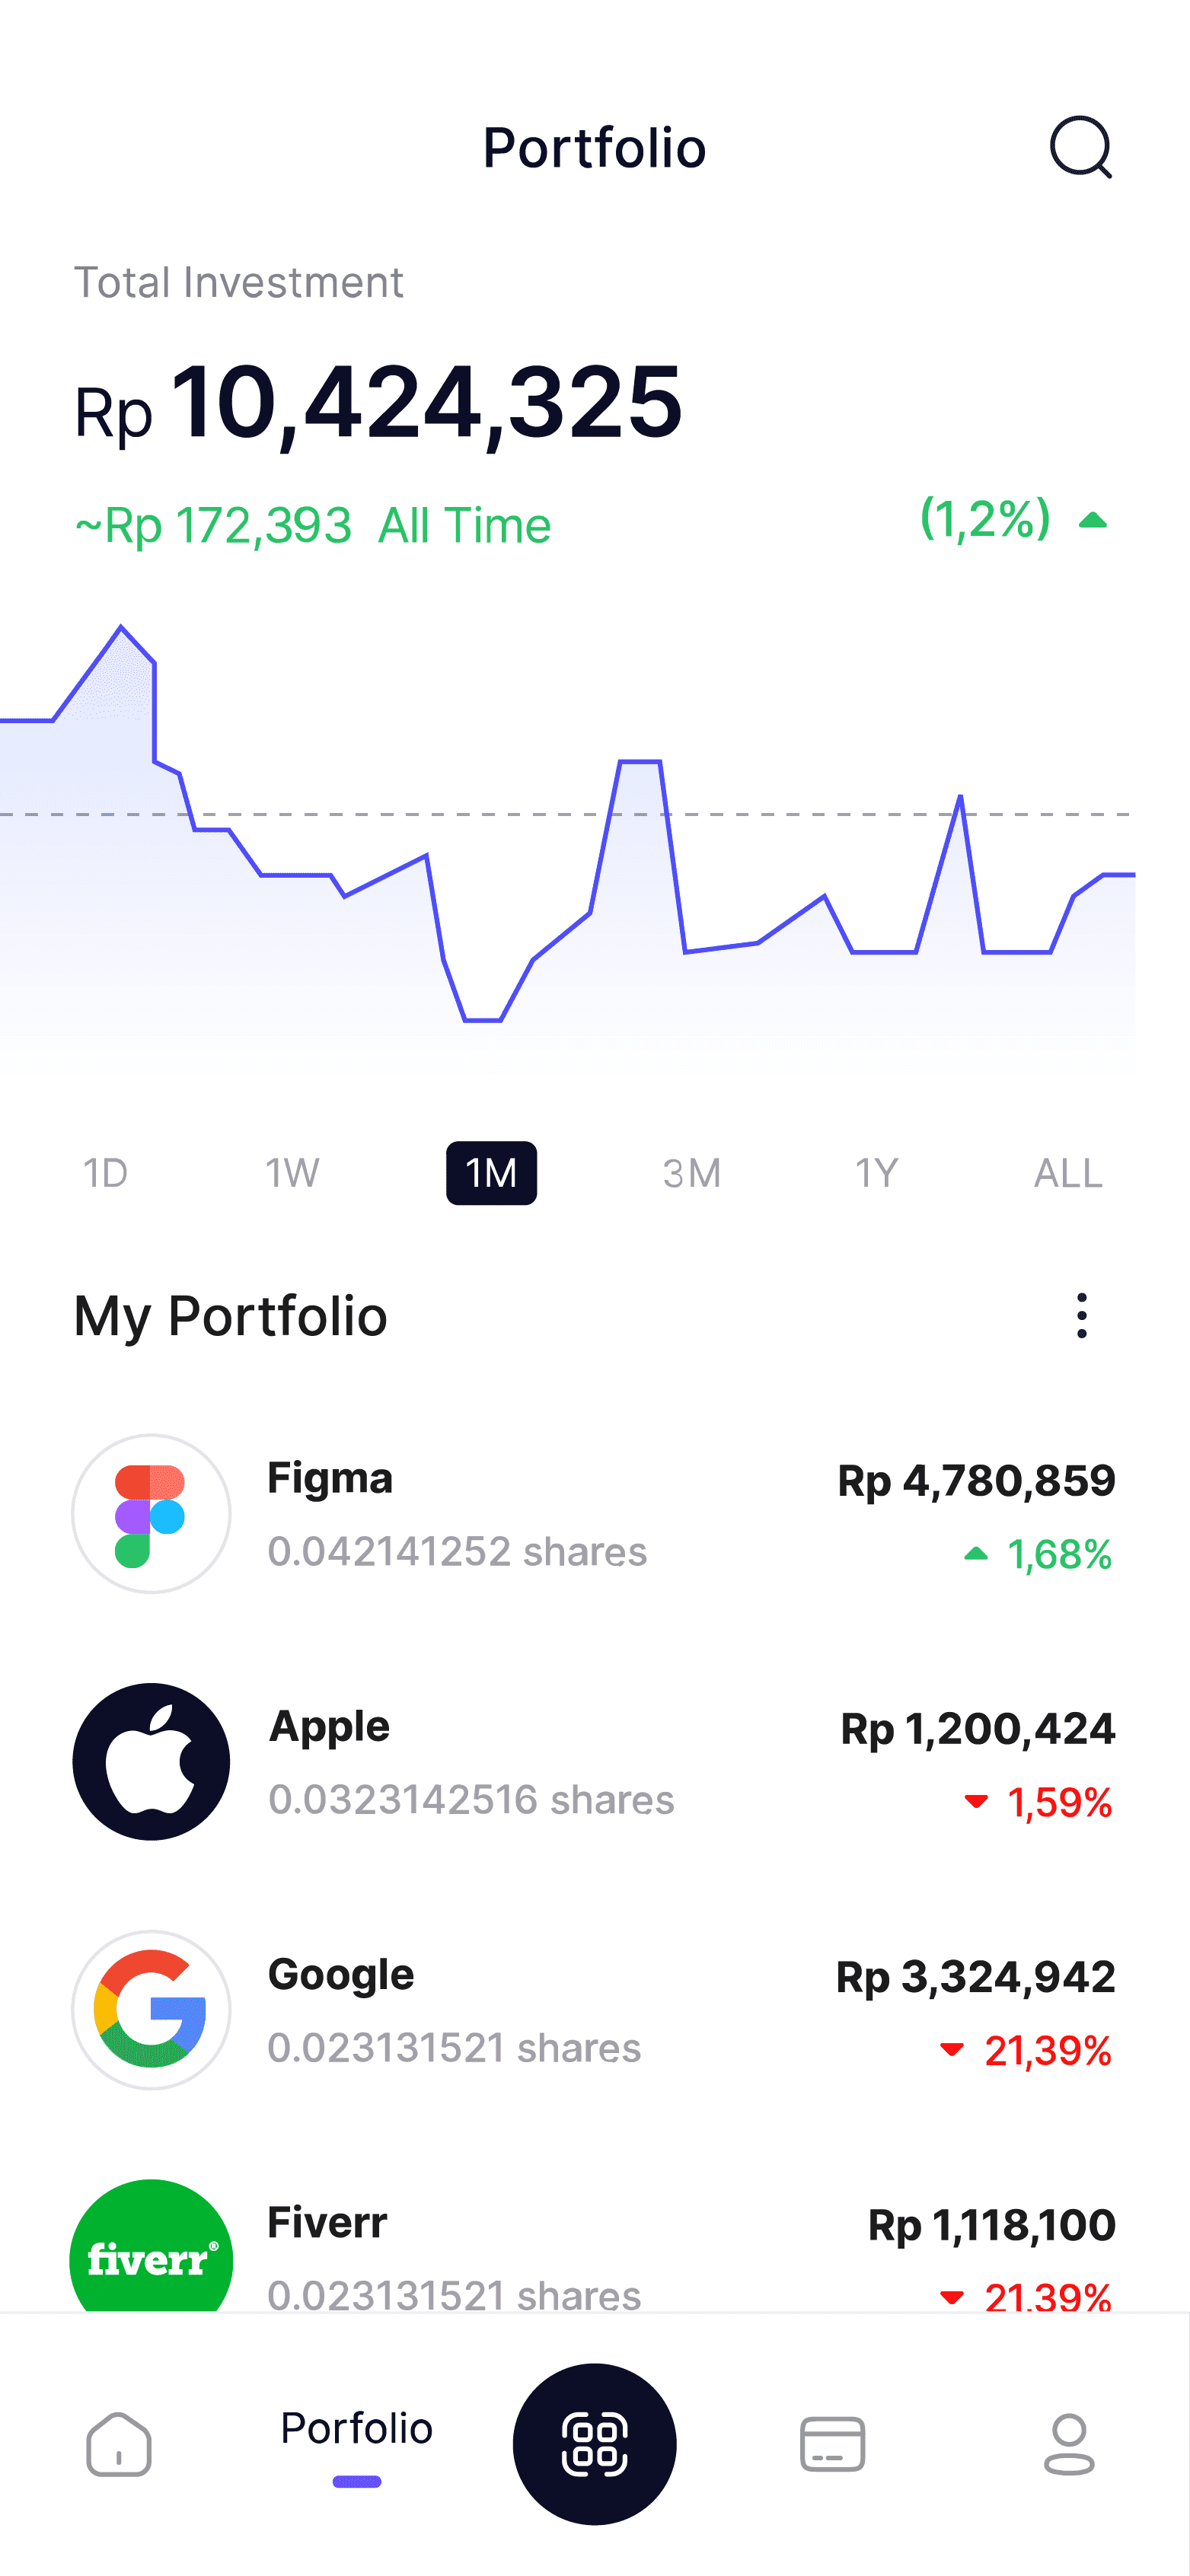Tap the Figma logo icon
Viewport: 1190px width, 2576px height.
(151, 1514)
